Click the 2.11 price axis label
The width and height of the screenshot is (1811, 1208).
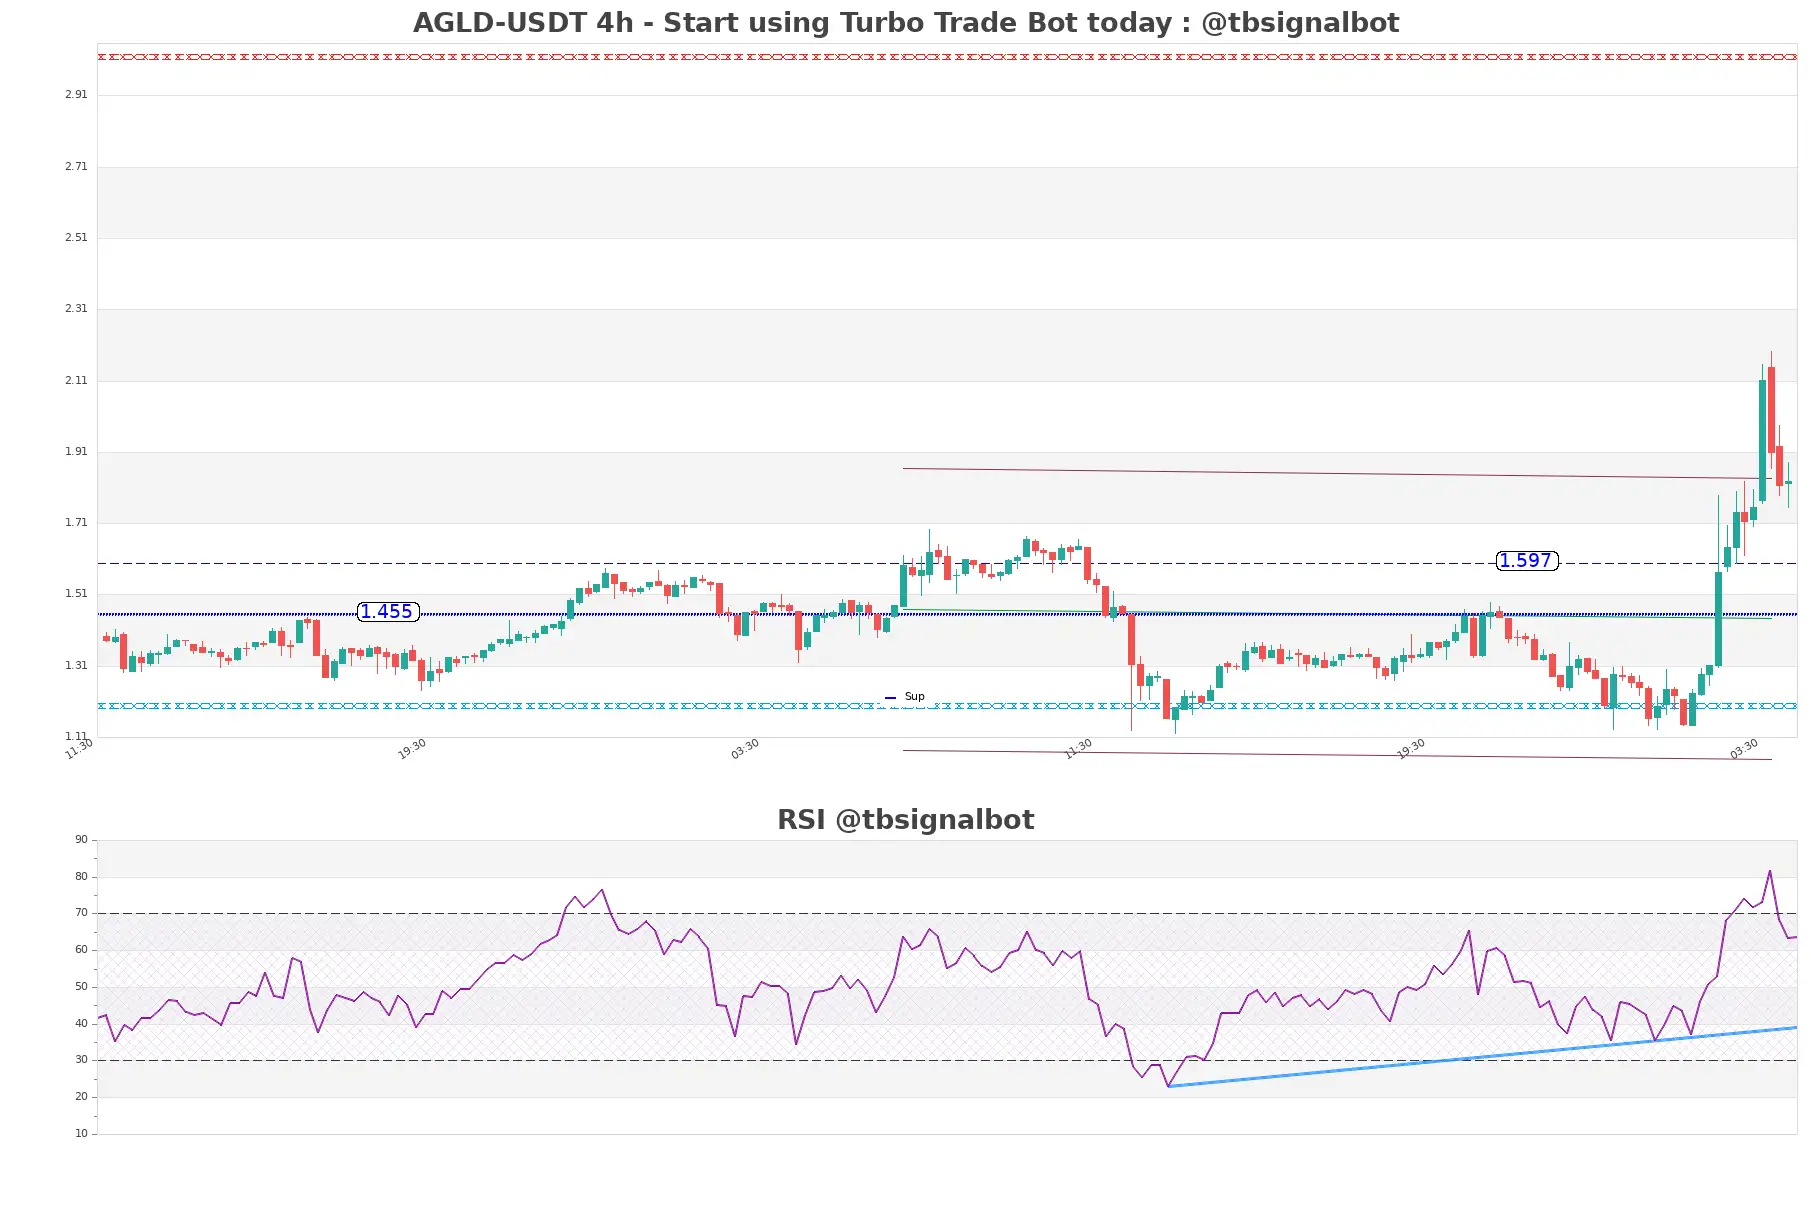pos(76,381)
